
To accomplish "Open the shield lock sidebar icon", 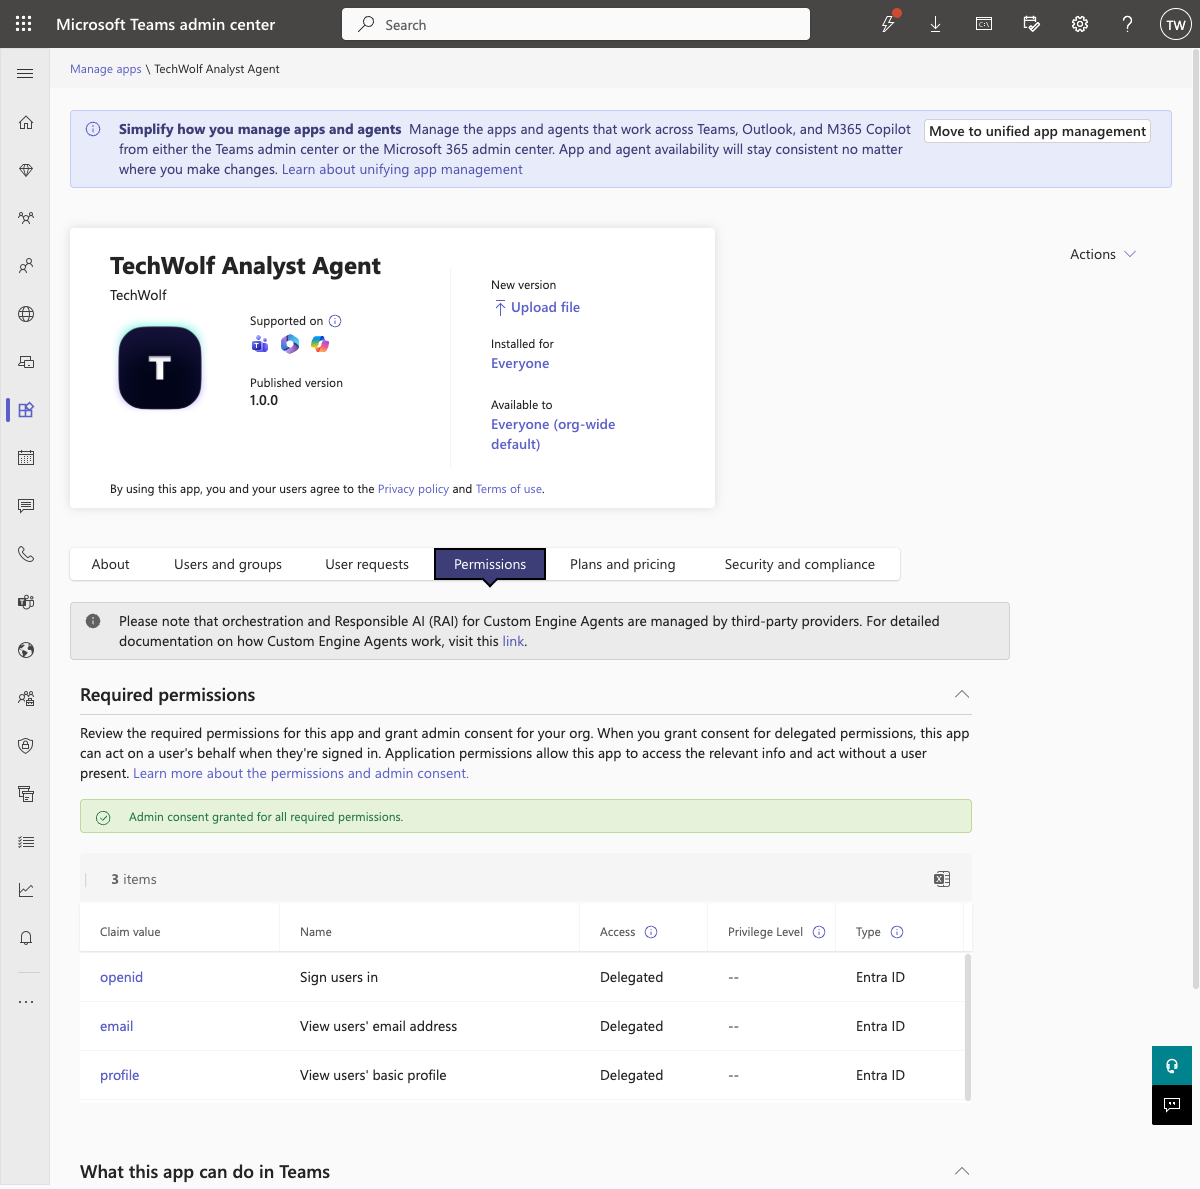I will click(26, 746).
